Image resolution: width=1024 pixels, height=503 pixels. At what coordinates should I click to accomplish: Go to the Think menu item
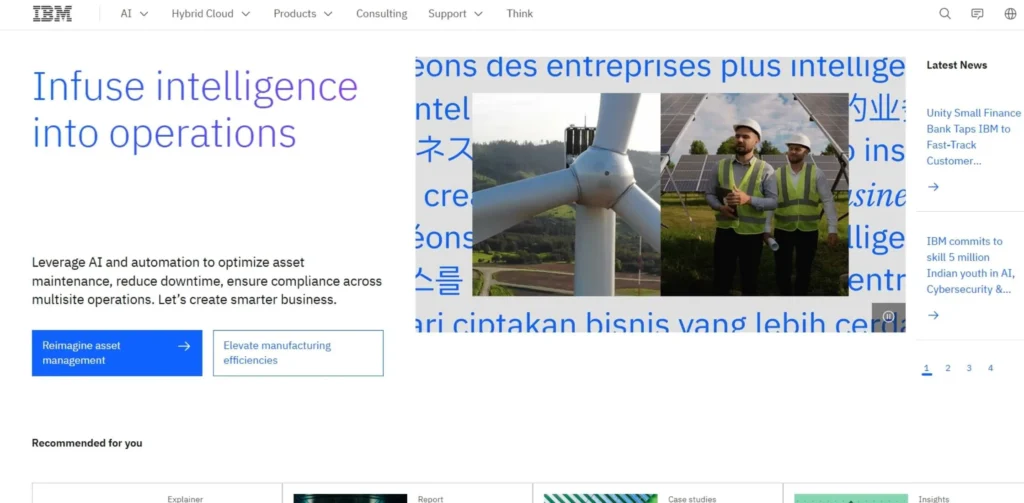[x=520, y=14]
